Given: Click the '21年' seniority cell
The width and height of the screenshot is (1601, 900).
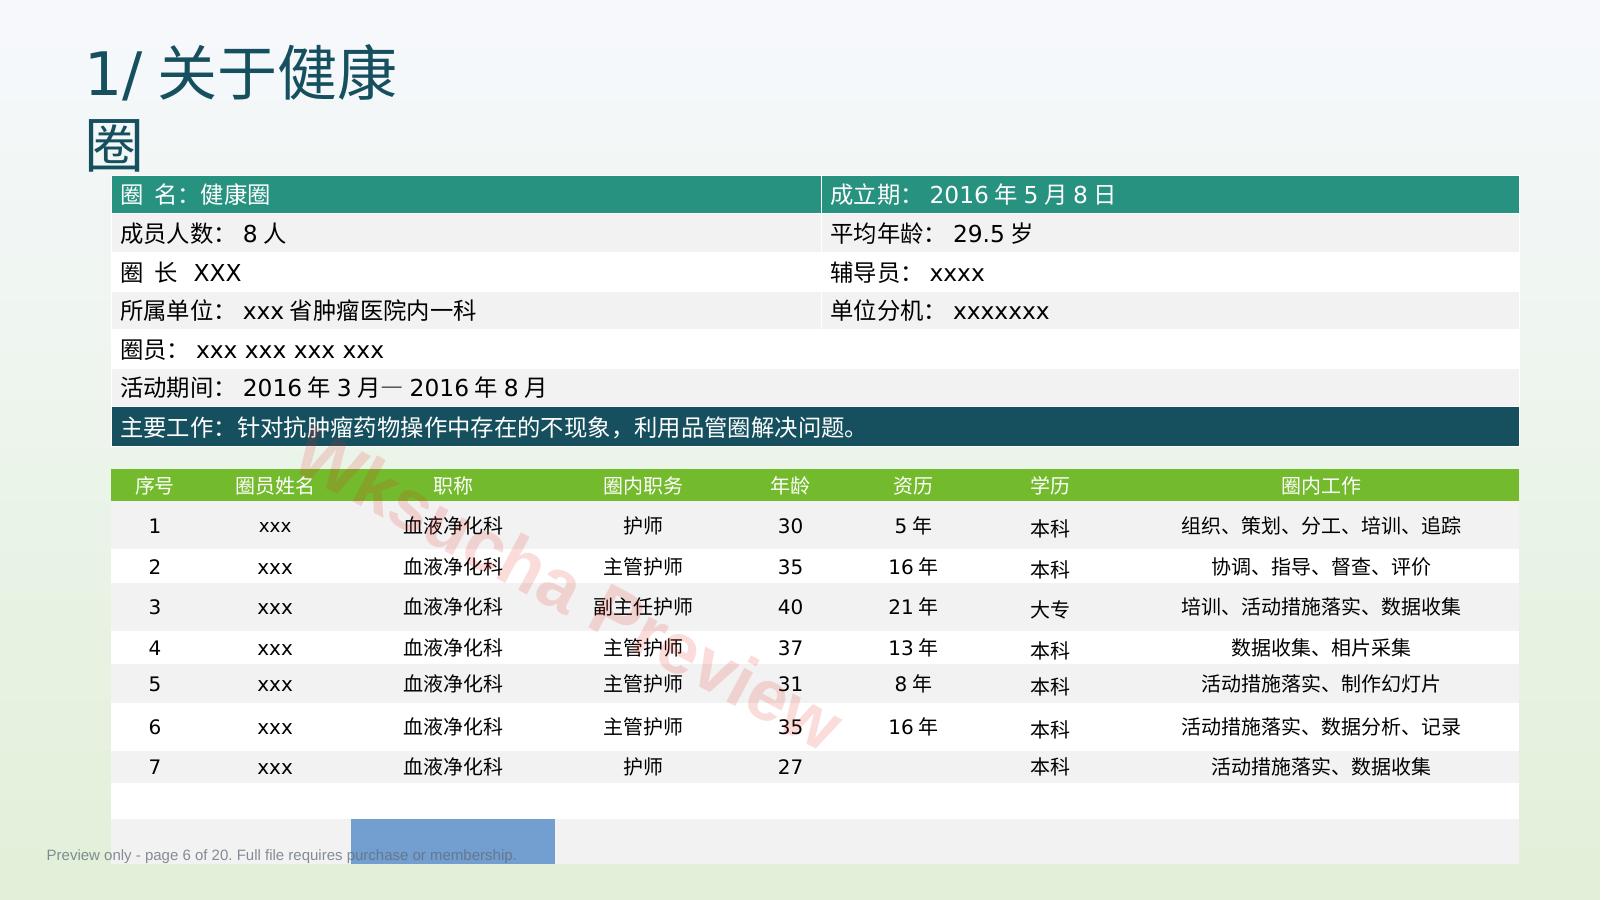Looking at the screenshot, I should tap(913, 606).
